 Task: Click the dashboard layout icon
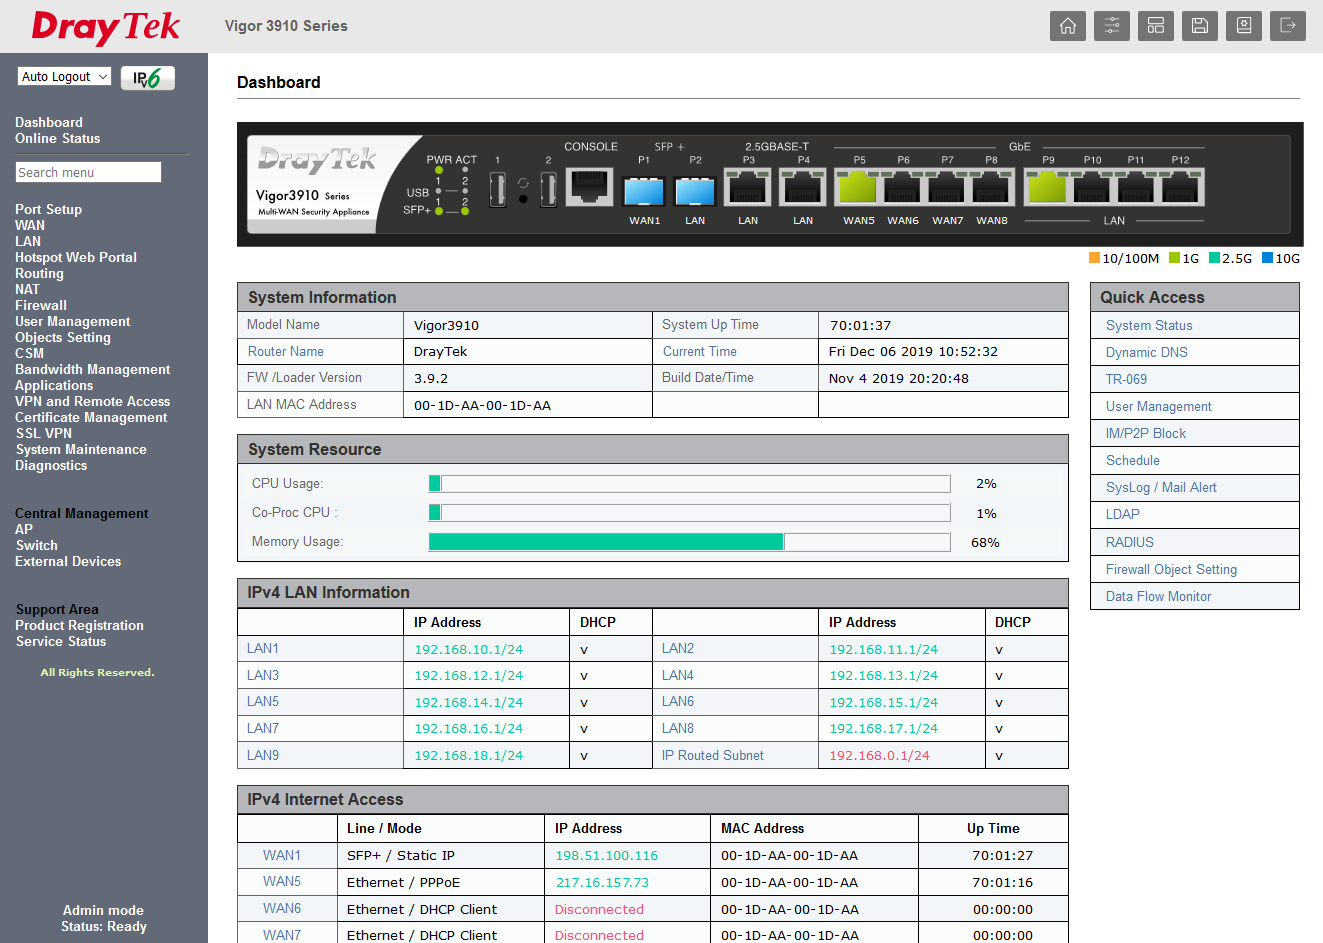tap(1155, 26)
